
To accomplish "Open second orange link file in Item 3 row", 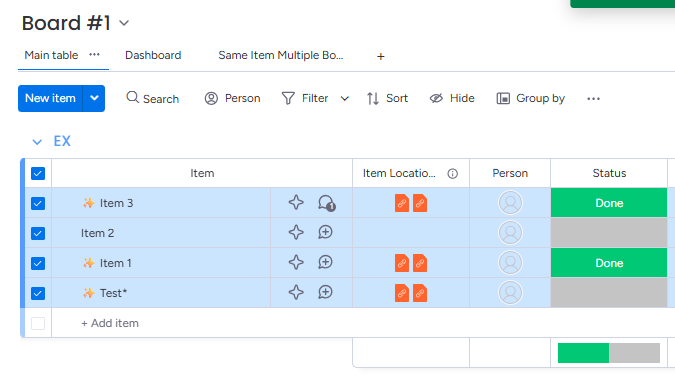I will coord(420,203).
